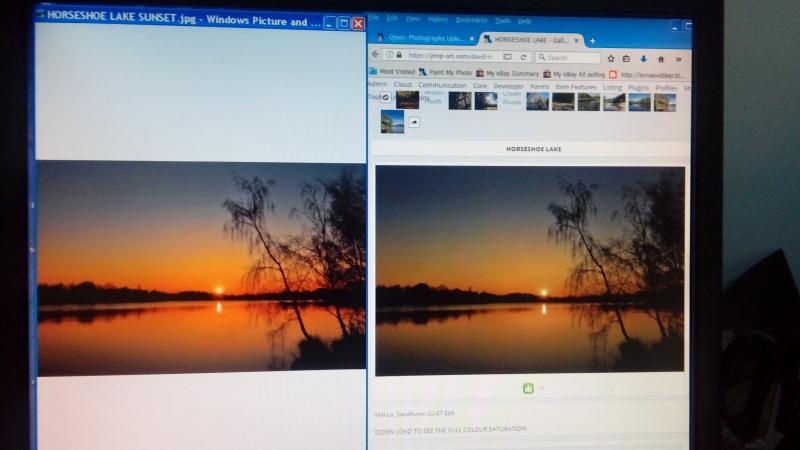Minimize the Windows Picture viewer window
800x450 pixels.
pyautogui.click(x=330, y=22)
